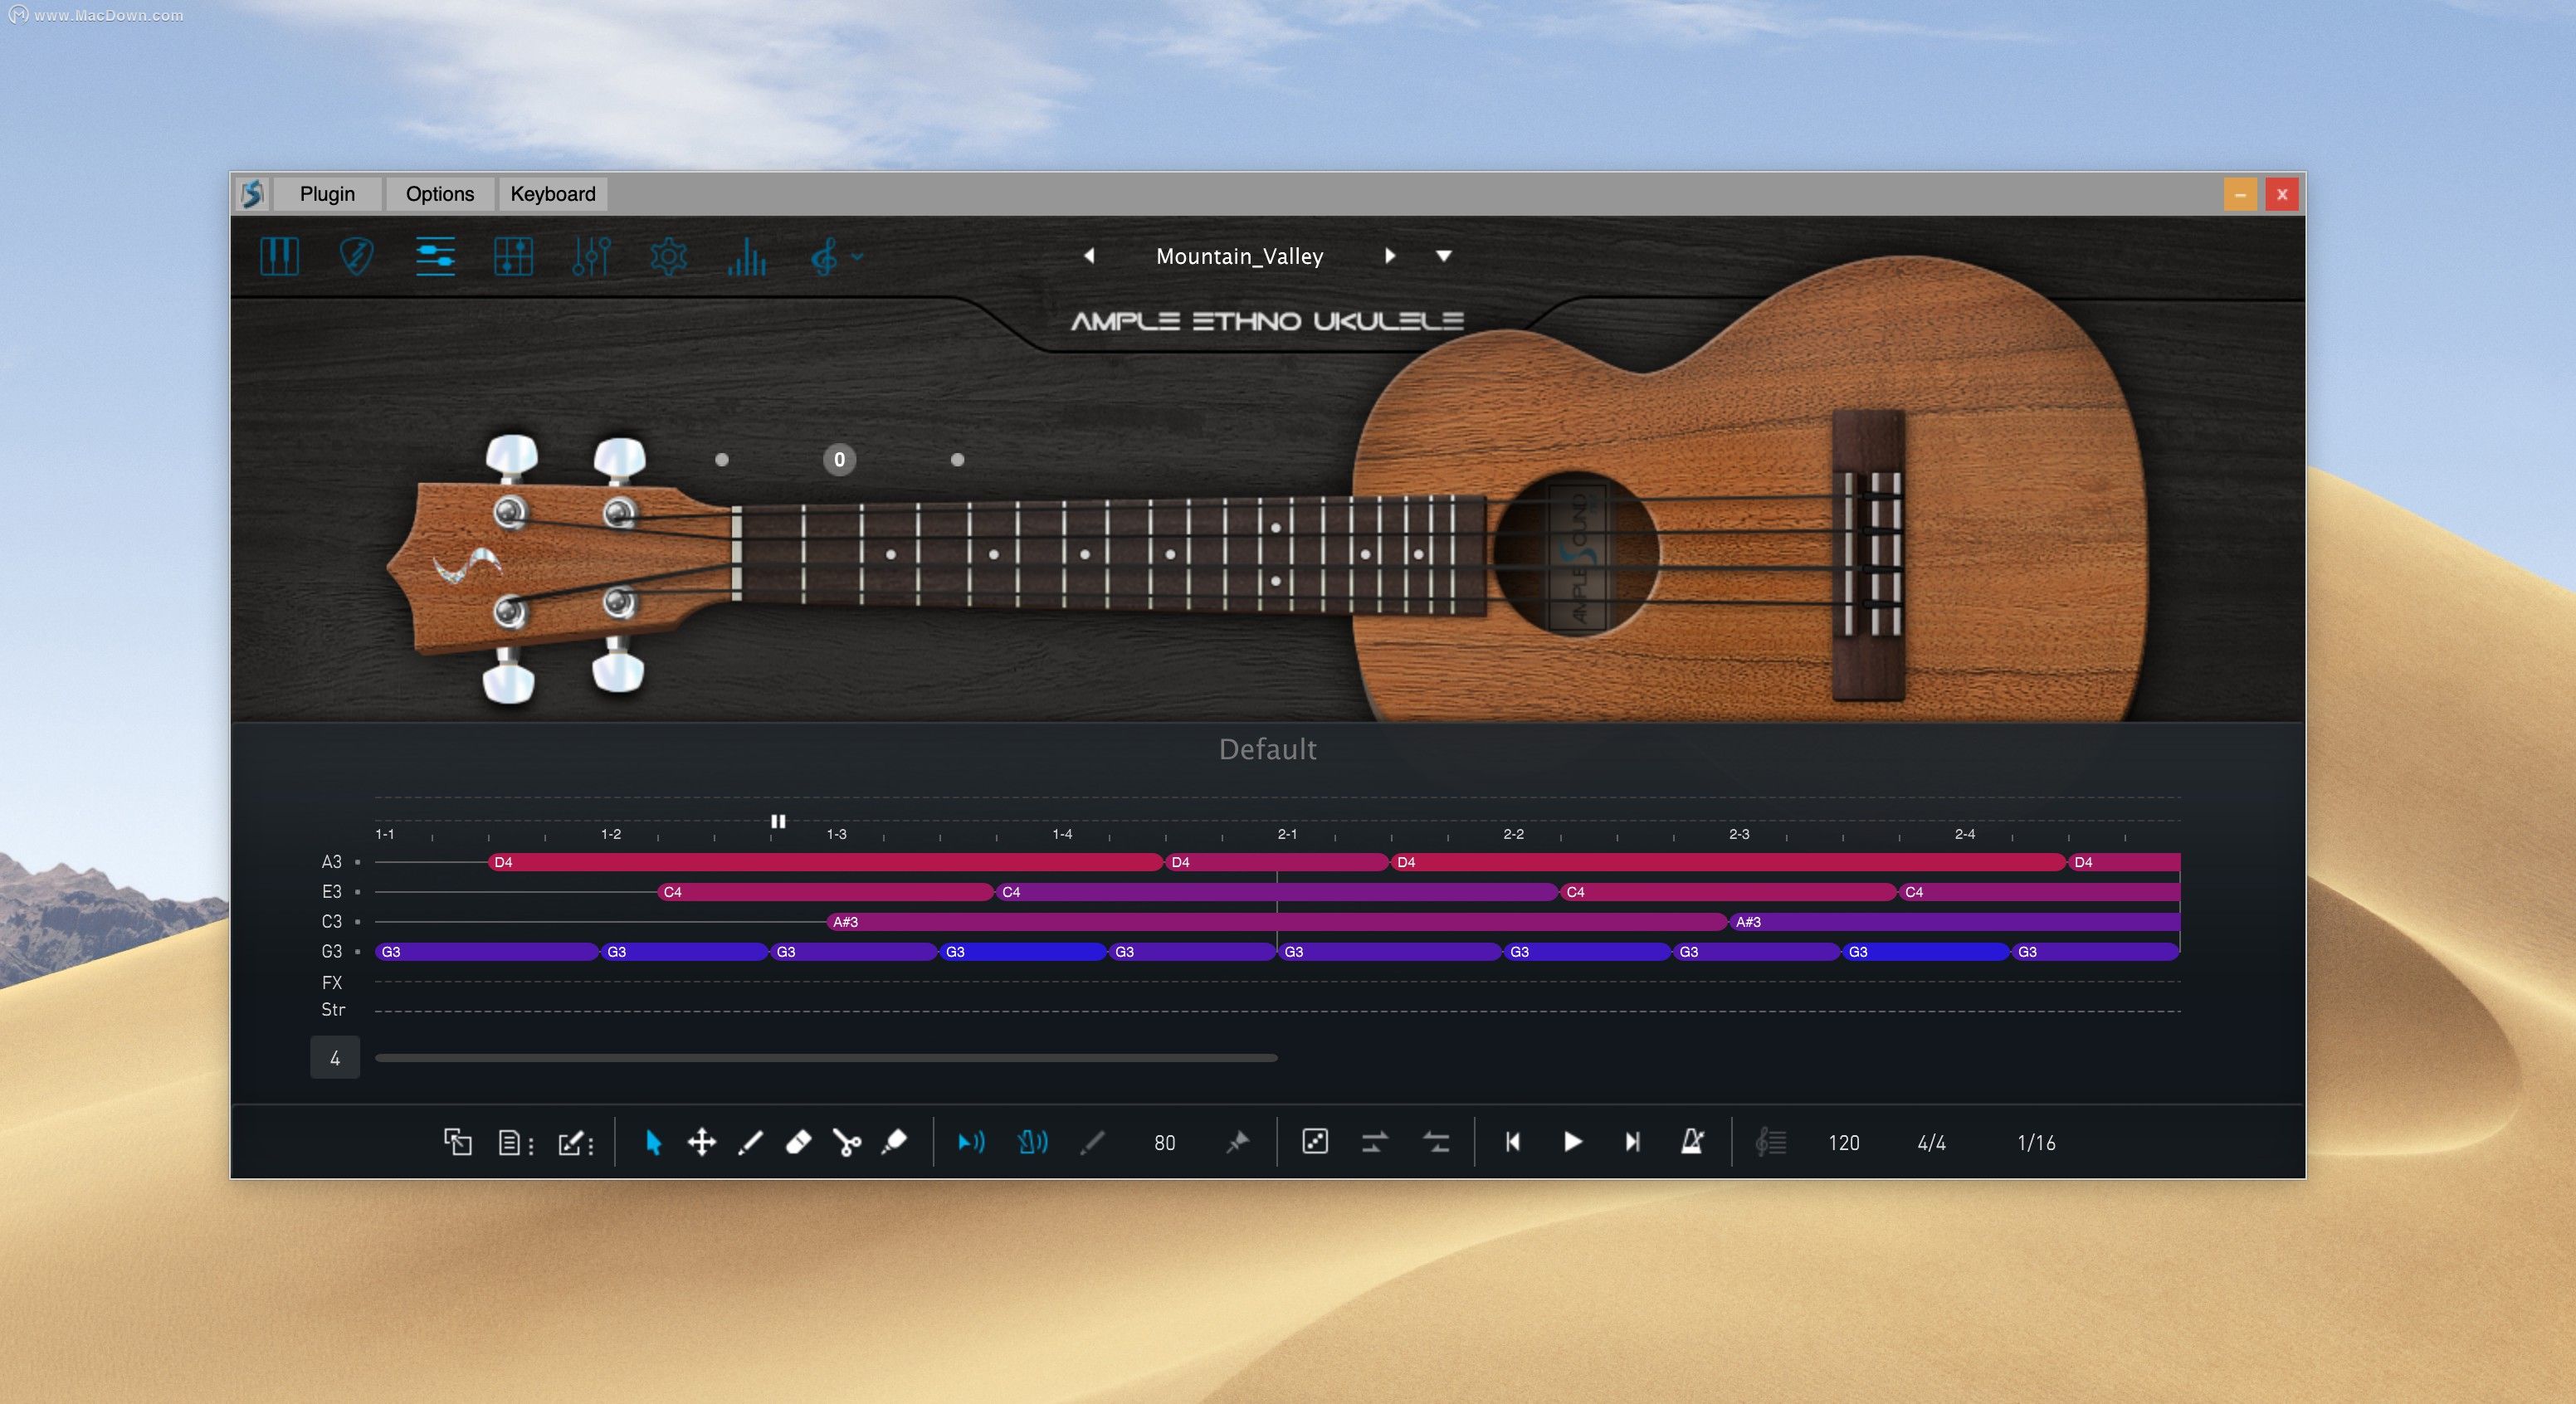Open the preset list dropdown arrow
This screenshot has width=2576, height=1404.
tap(1443, 256)
